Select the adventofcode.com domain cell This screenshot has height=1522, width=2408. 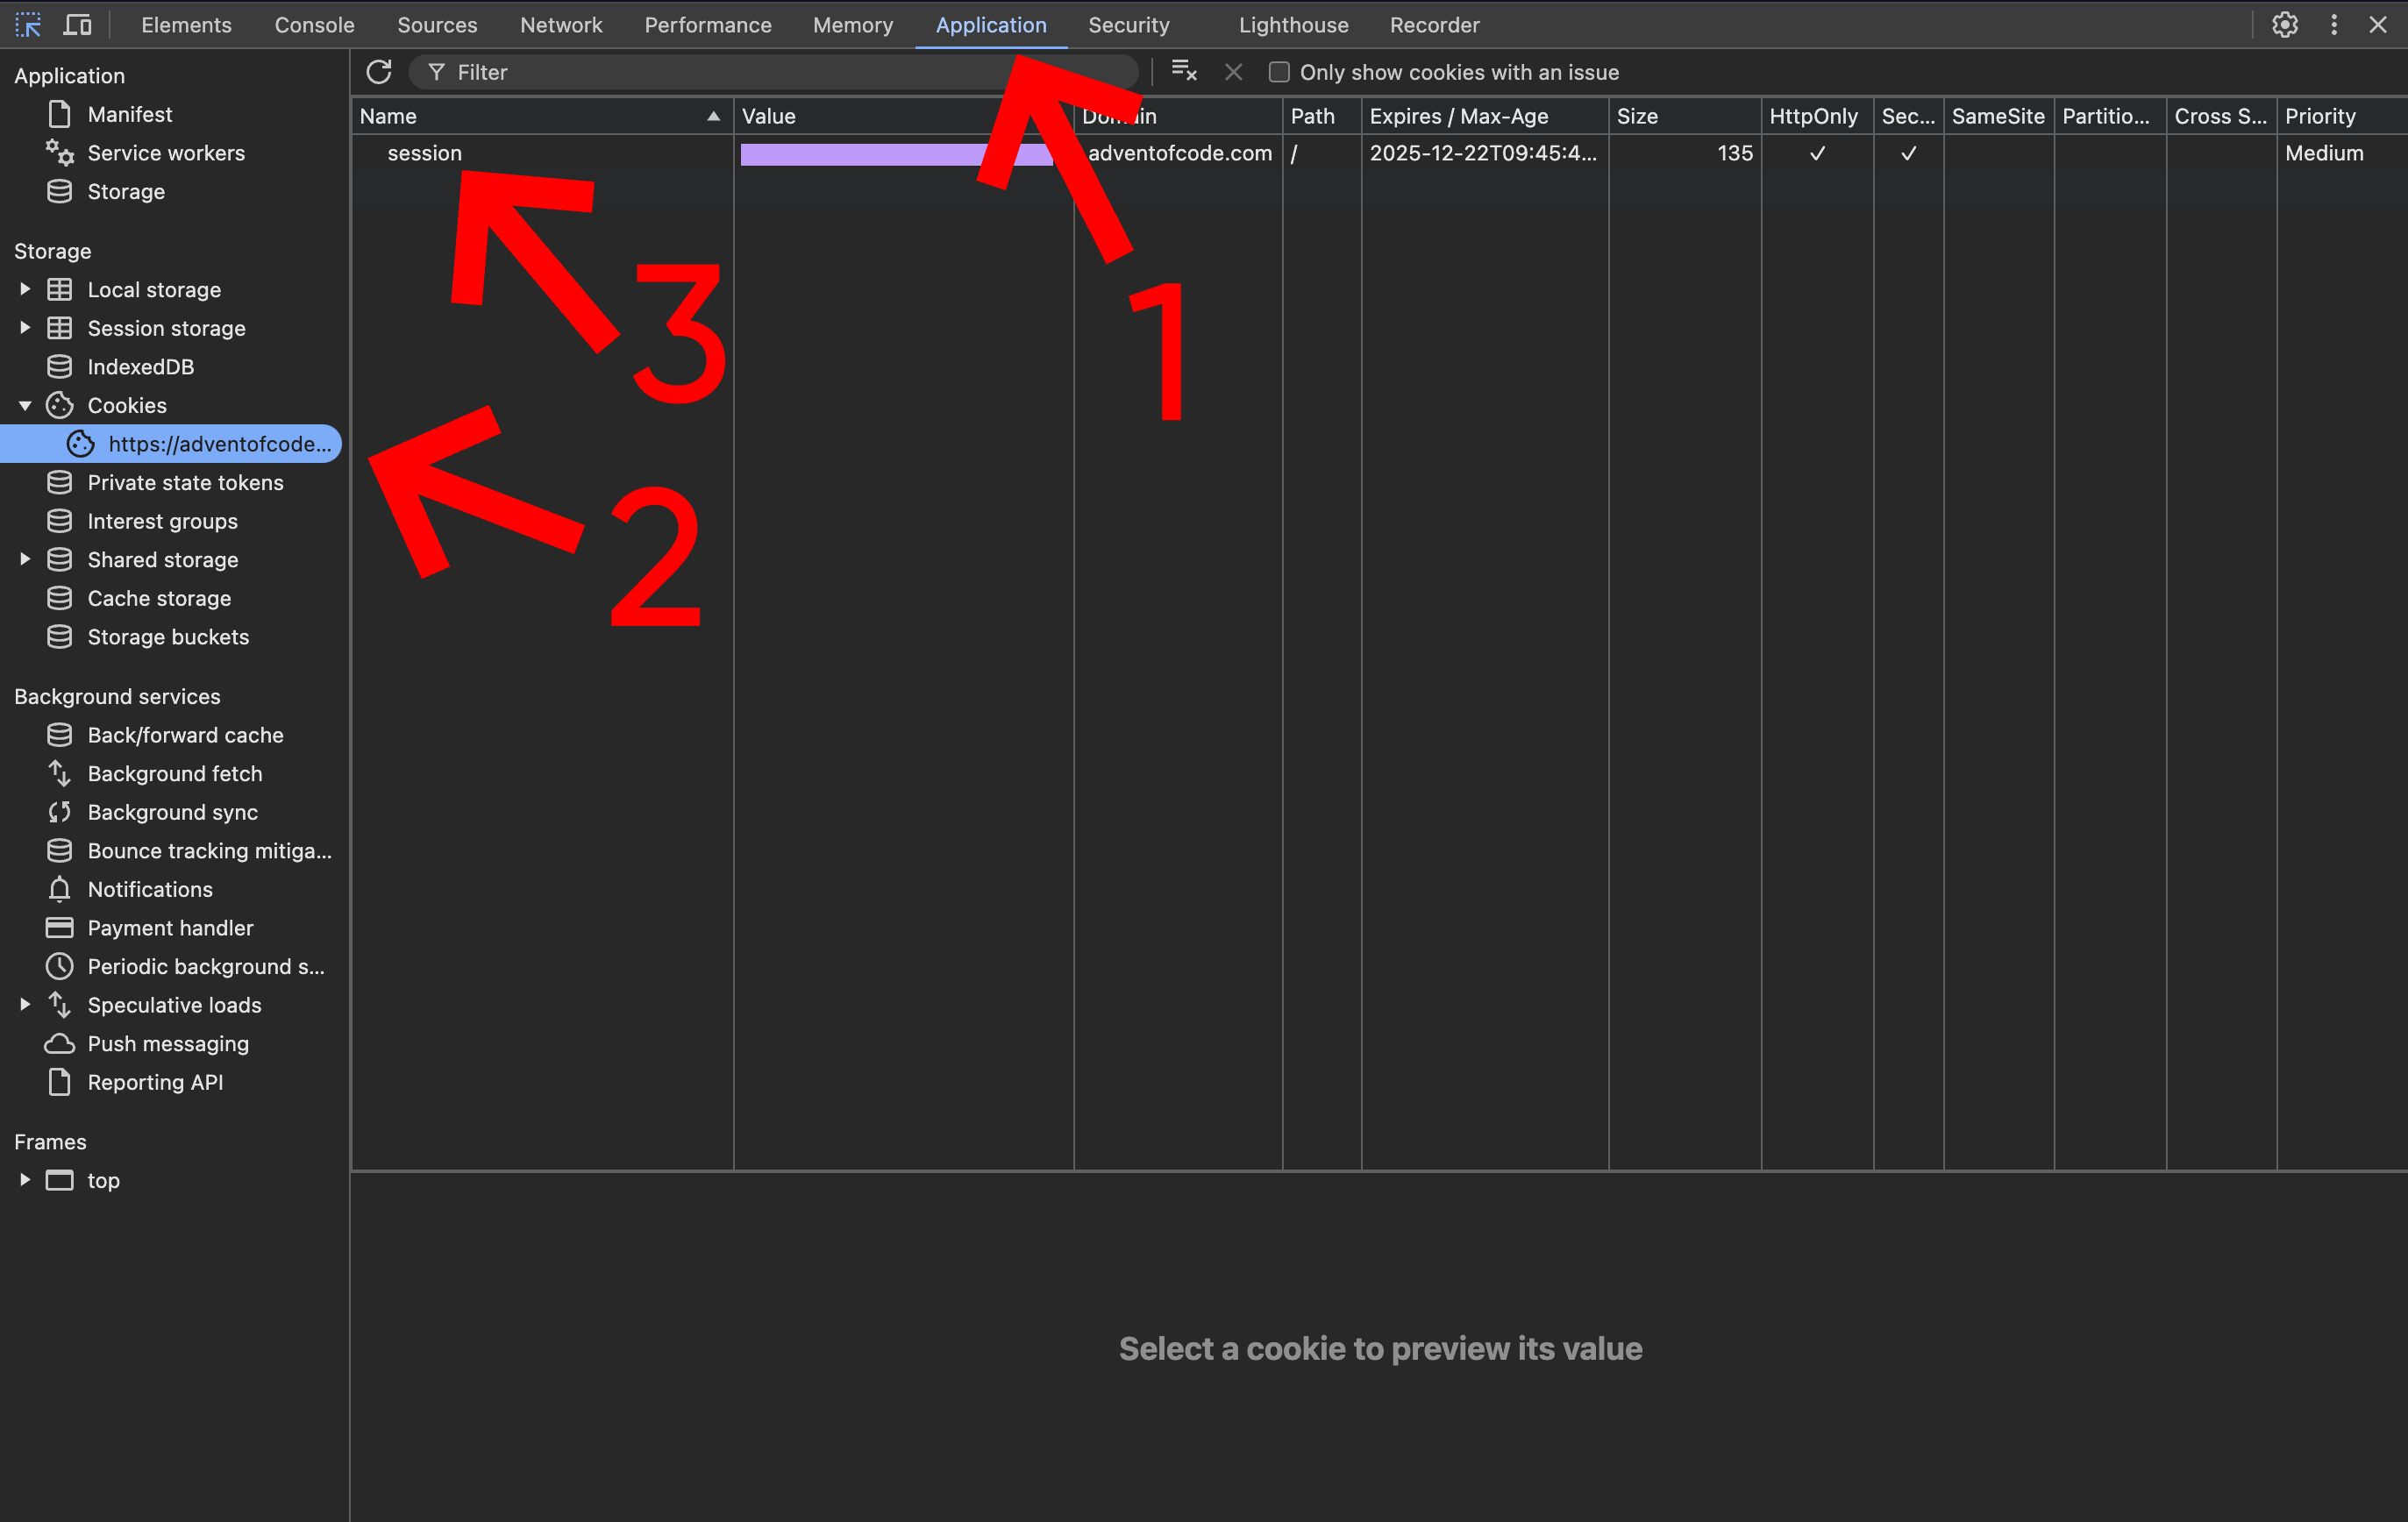click(x=1179, y=153)
